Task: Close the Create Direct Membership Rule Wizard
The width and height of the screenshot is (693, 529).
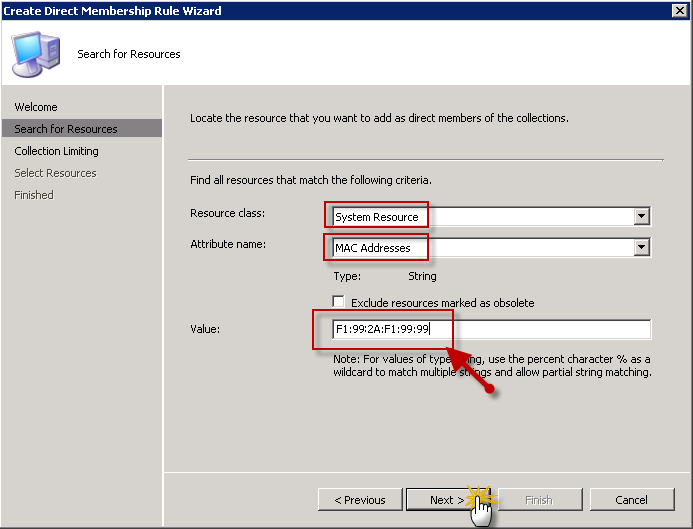Action: 678,10
